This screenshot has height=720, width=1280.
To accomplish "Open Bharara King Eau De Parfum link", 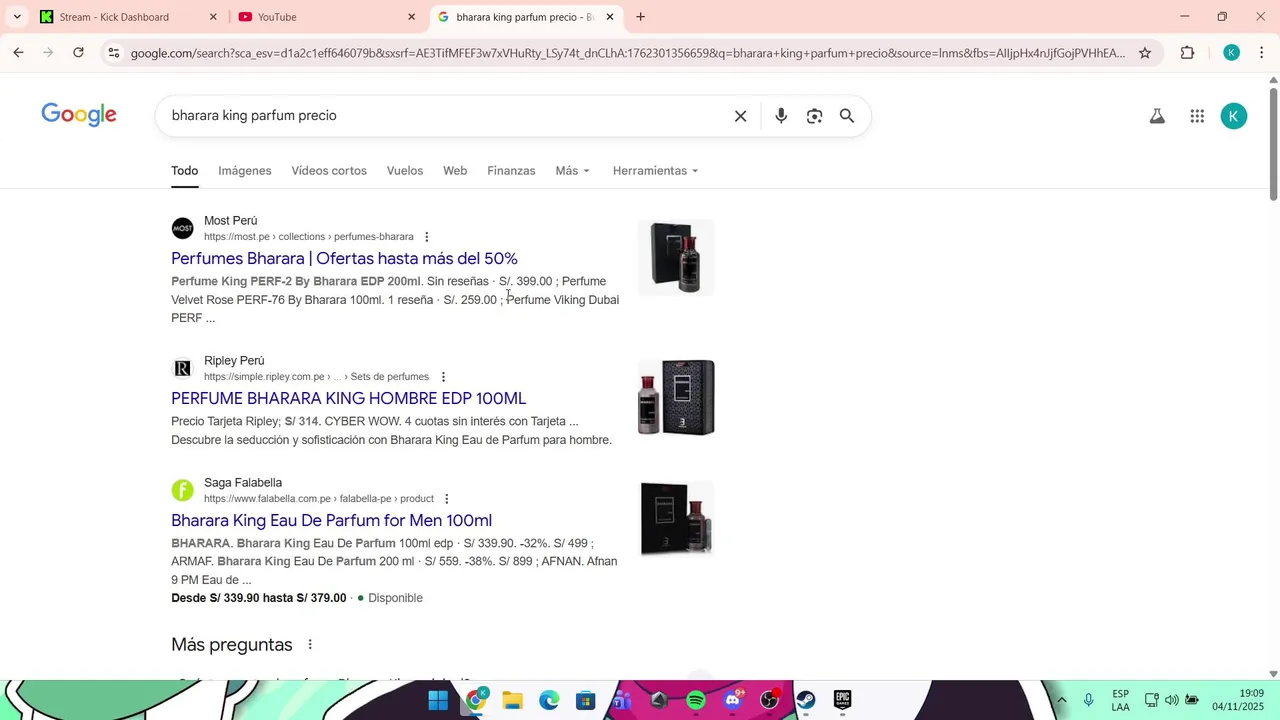I will (331, 521).
